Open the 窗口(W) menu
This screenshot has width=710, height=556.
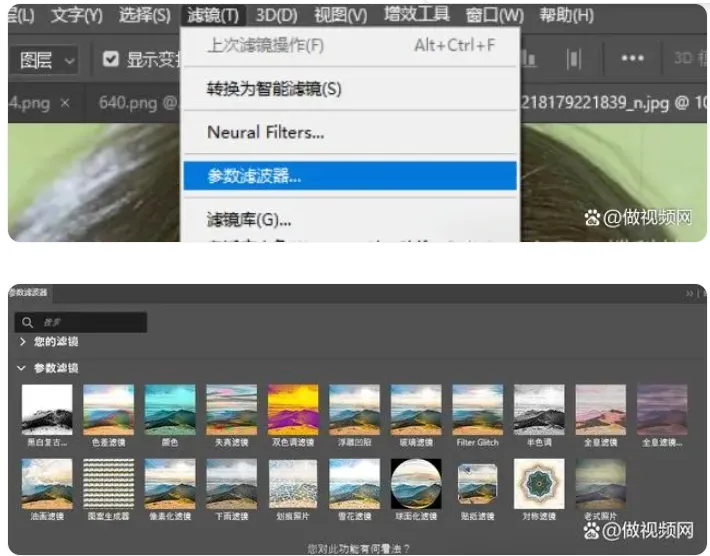[494, 15]
